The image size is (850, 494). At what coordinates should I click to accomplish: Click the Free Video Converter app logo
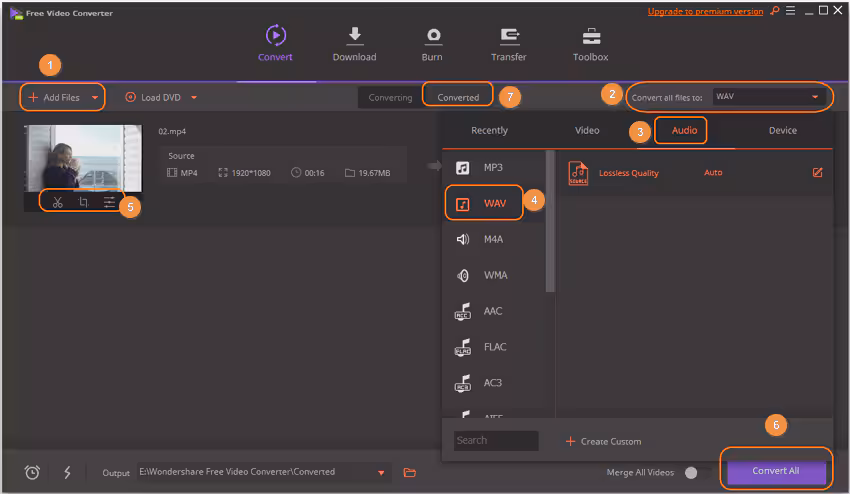[x=16, y=13]
